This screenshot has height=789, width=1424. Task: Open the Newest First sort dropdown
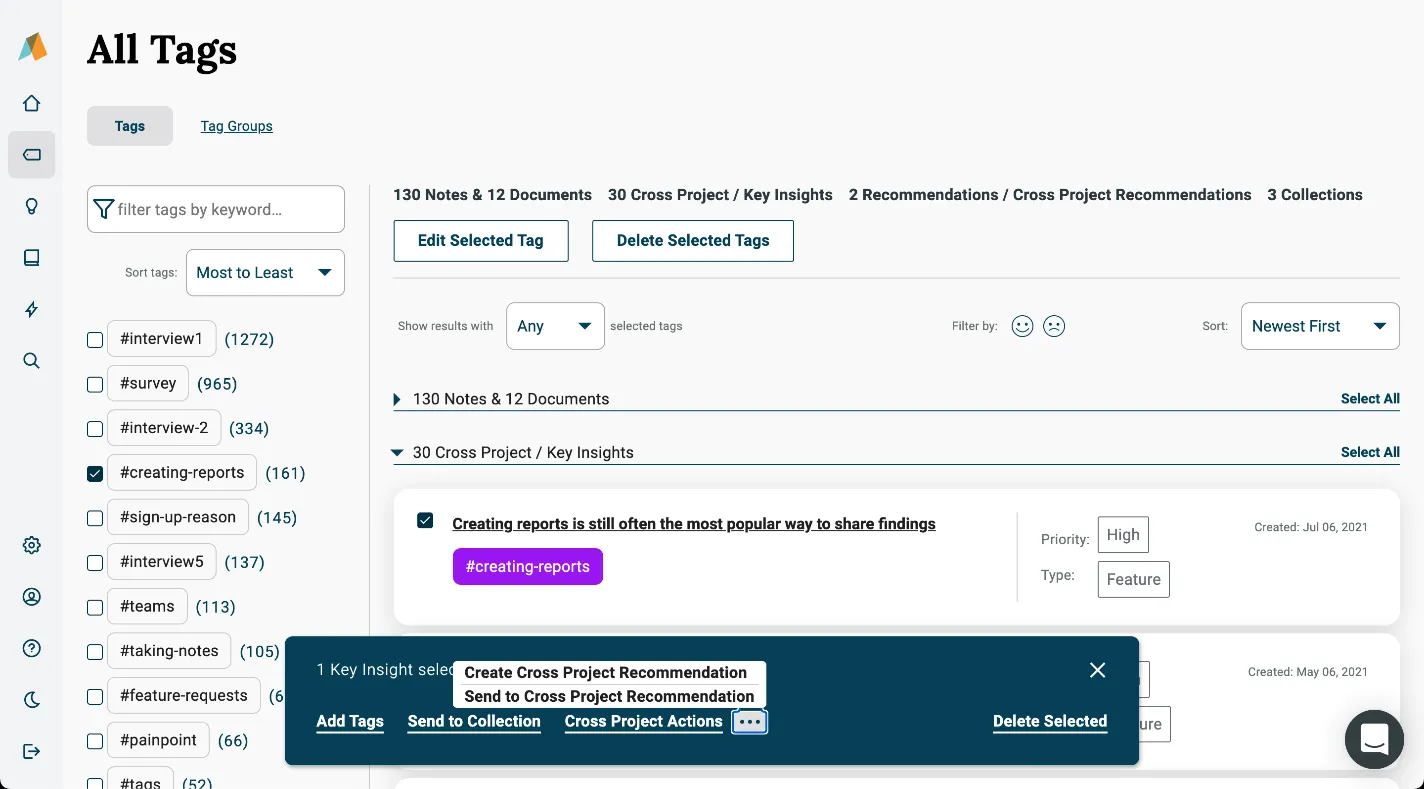(x=1320, y=326)
